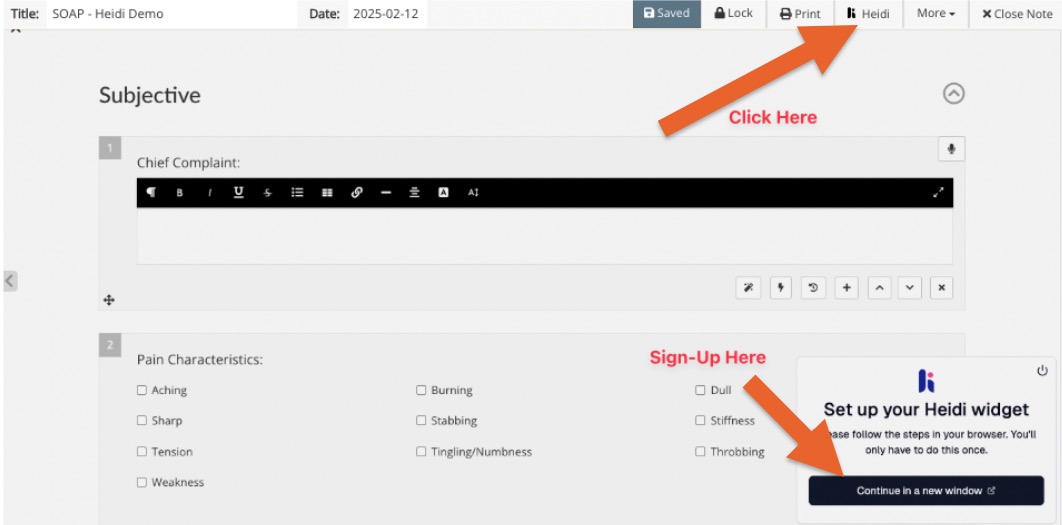Check the Tension checkbox
The image size is (1062, 525).
pos(142,451)
